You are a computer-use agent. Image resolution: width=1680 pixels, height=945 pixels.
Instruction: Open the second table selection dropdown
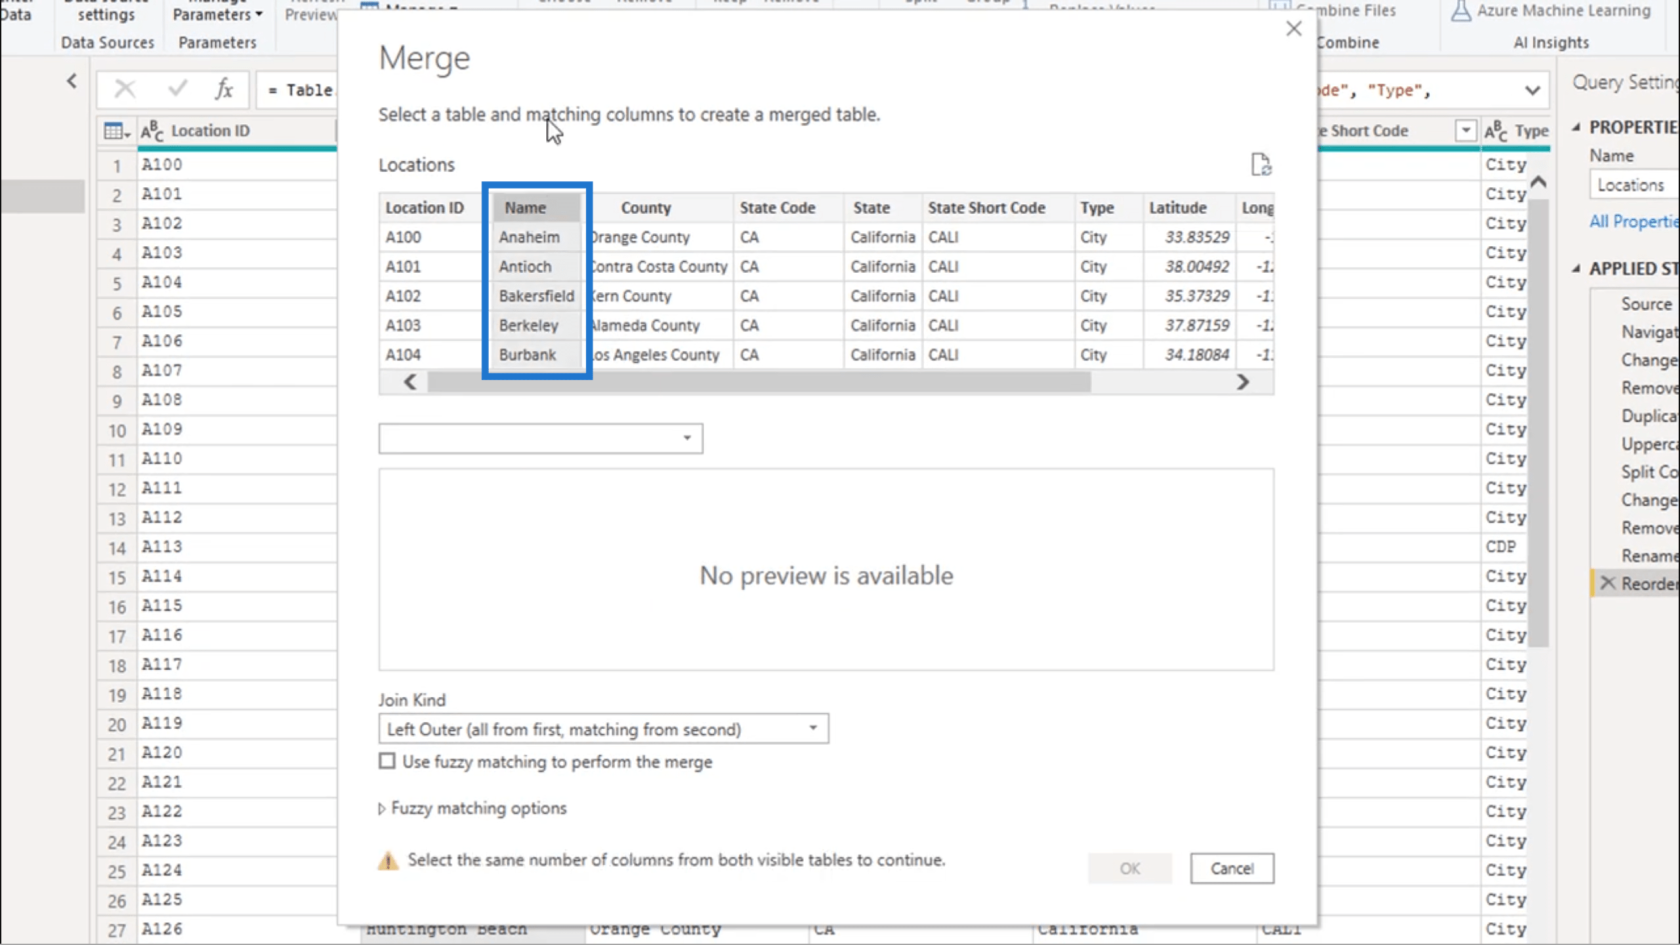pyautogui.click(x=541, y=438)
